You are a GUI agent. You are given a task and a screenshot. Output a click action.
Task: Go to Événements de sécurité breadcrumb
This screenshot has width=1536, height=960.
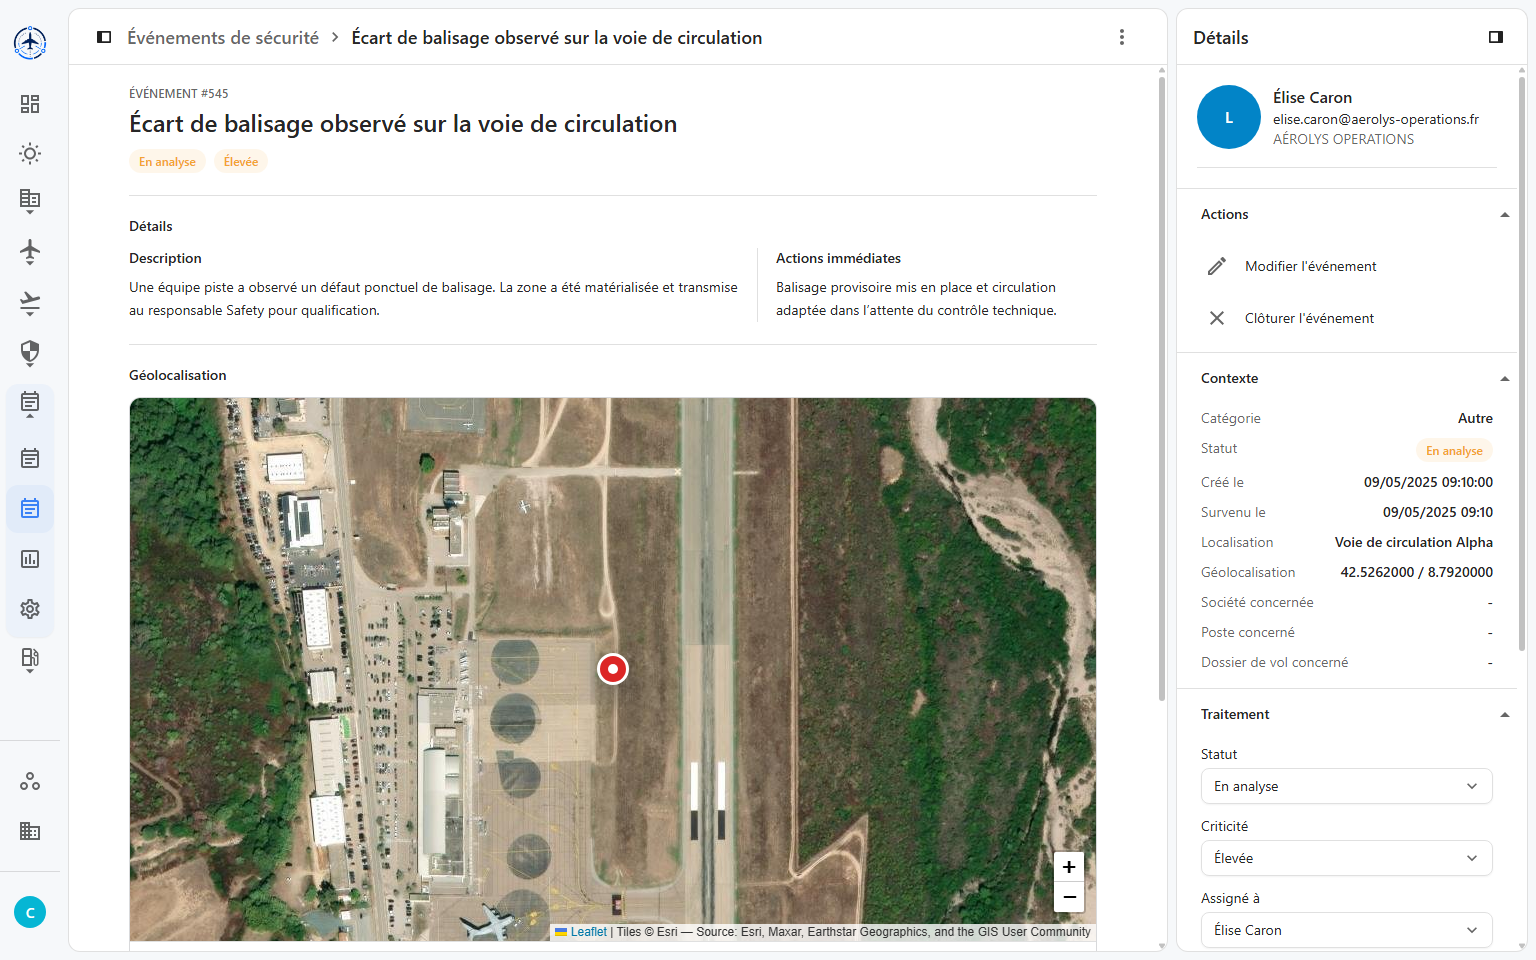point(223,37)
